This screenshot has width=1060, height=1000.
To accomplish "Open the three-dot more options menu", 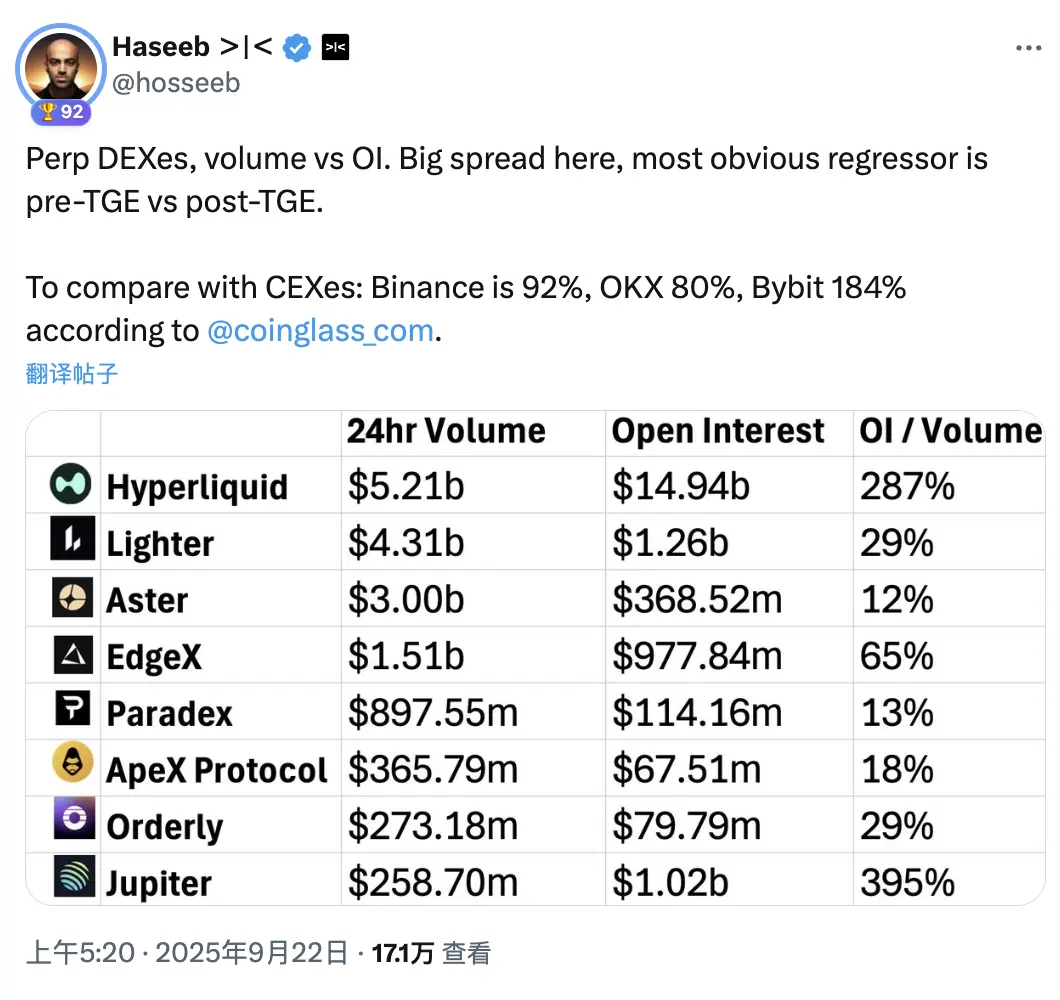I will point(1029,48).
